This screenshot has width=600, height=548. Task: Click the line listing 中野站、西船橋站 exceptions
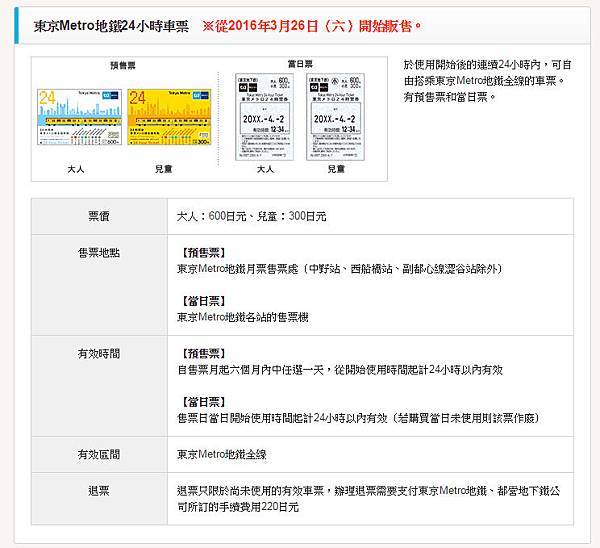click(x=340, y=269)
